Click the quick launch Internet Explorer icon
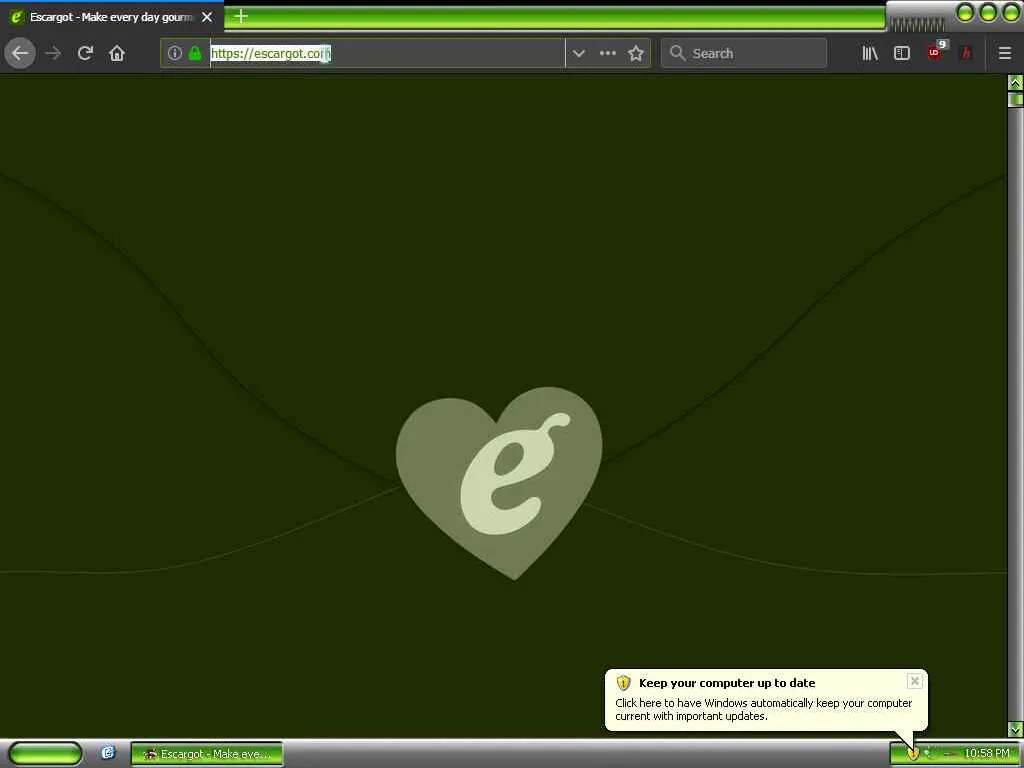Image resolution: width=1024 pixels, height=768 pixels. tap(108, 753)
